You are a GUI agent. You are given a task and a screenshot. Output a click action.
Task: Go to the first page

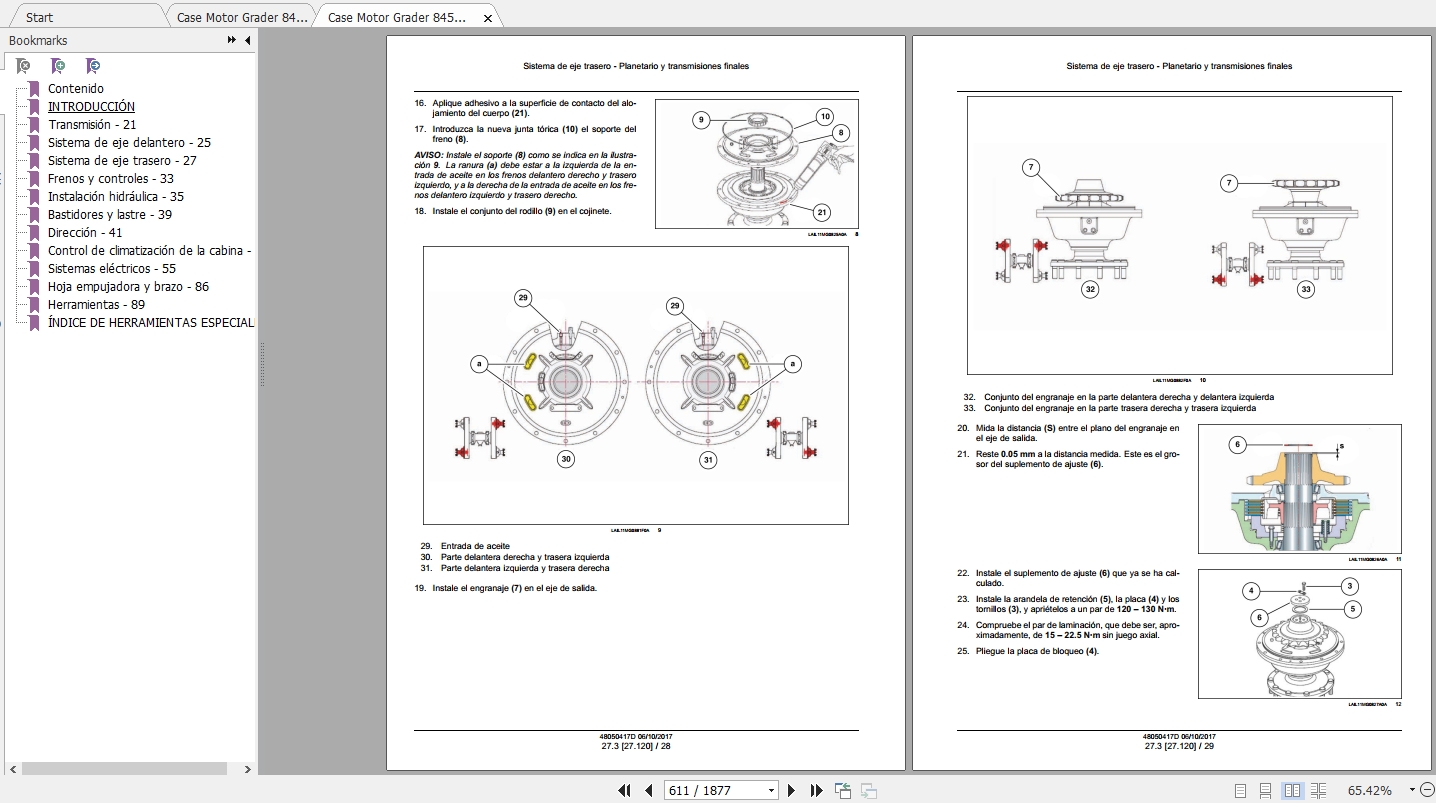(624, 790)
